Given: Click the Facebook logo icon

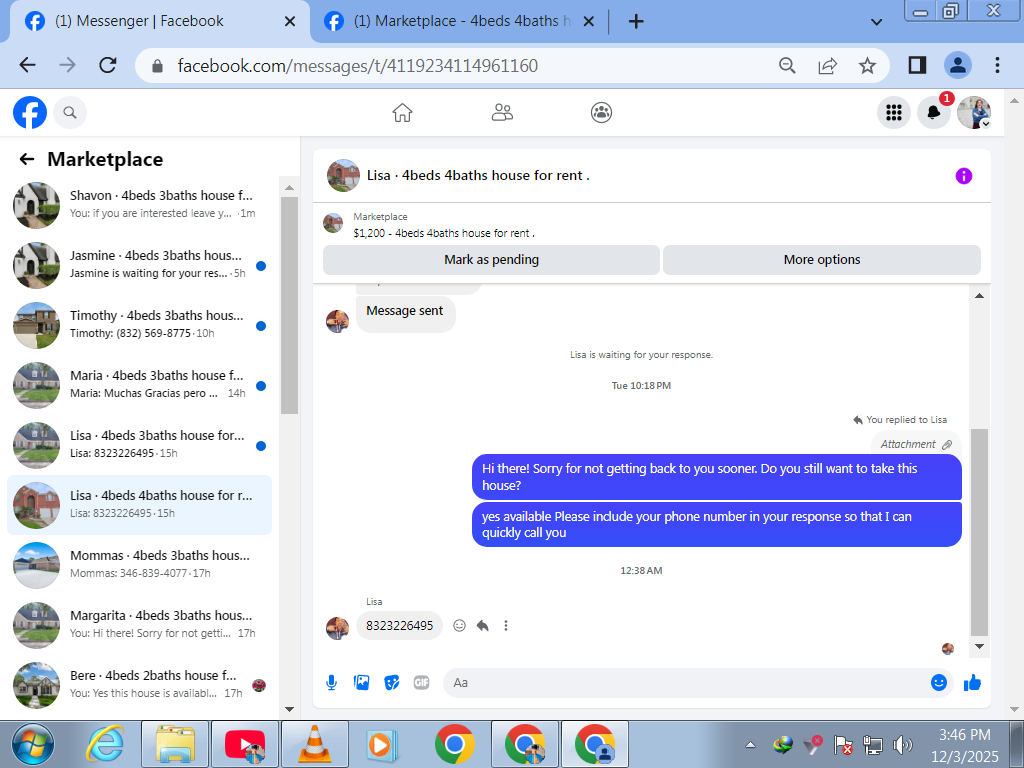Looking at the screenshot, I should (30, 113).
